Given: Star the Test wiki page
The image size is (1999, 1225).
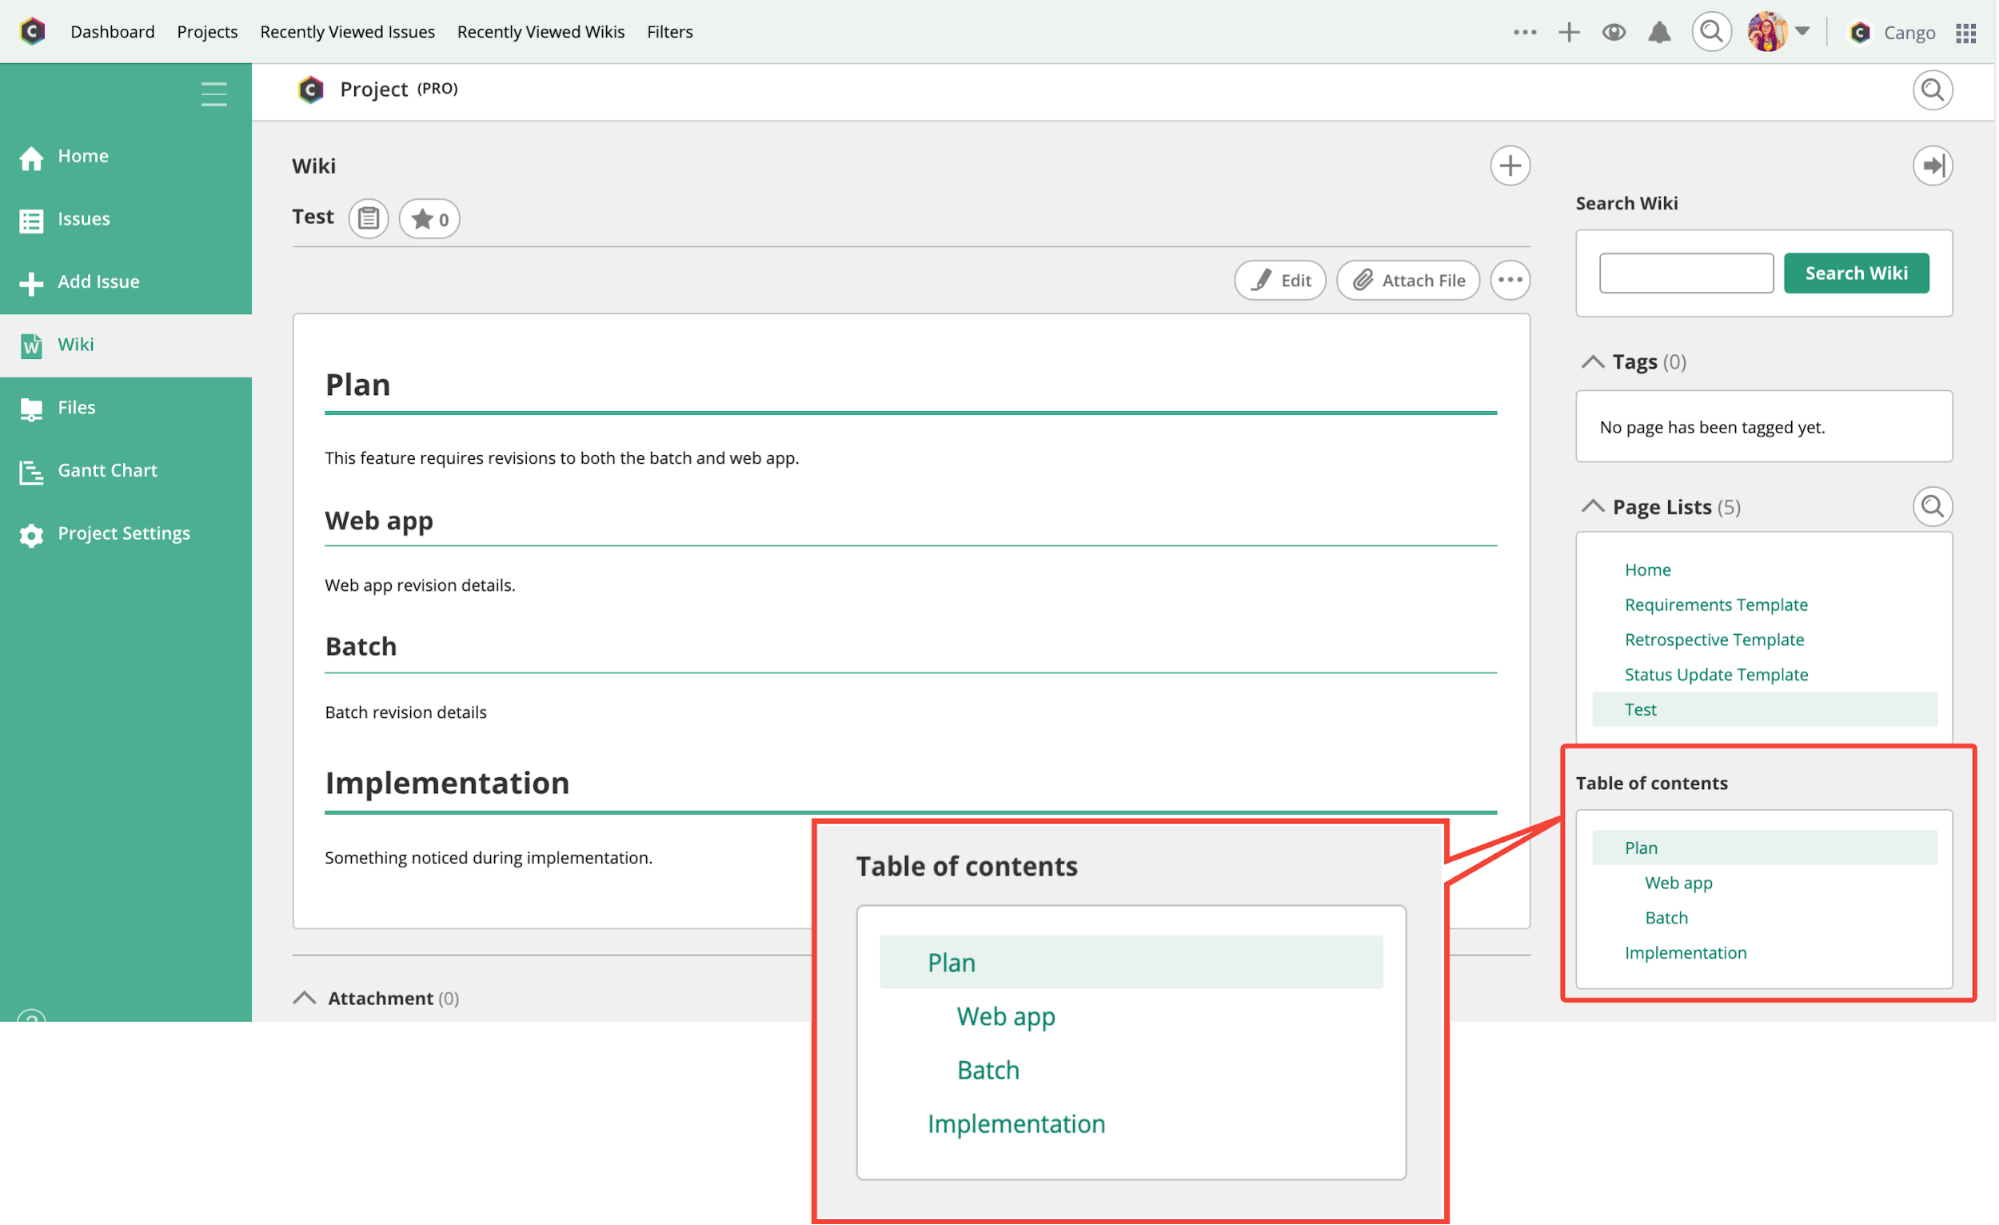Looking at the screenshot, I should [x=430, y=218].
